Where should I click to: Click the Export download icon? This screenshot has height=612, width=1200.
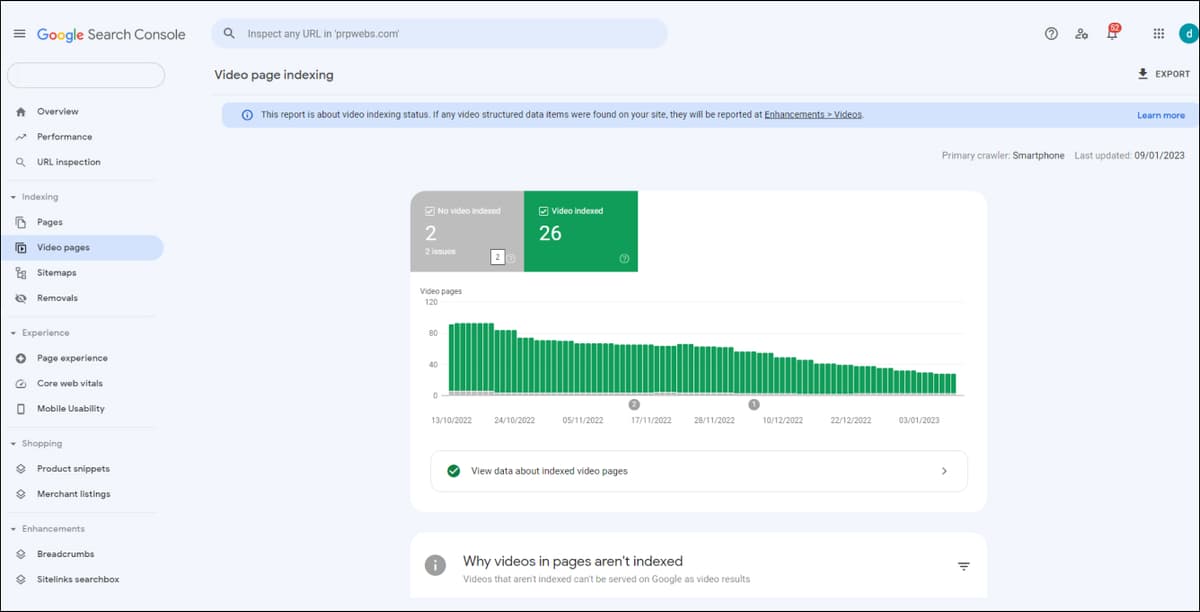click(1143, 74)
